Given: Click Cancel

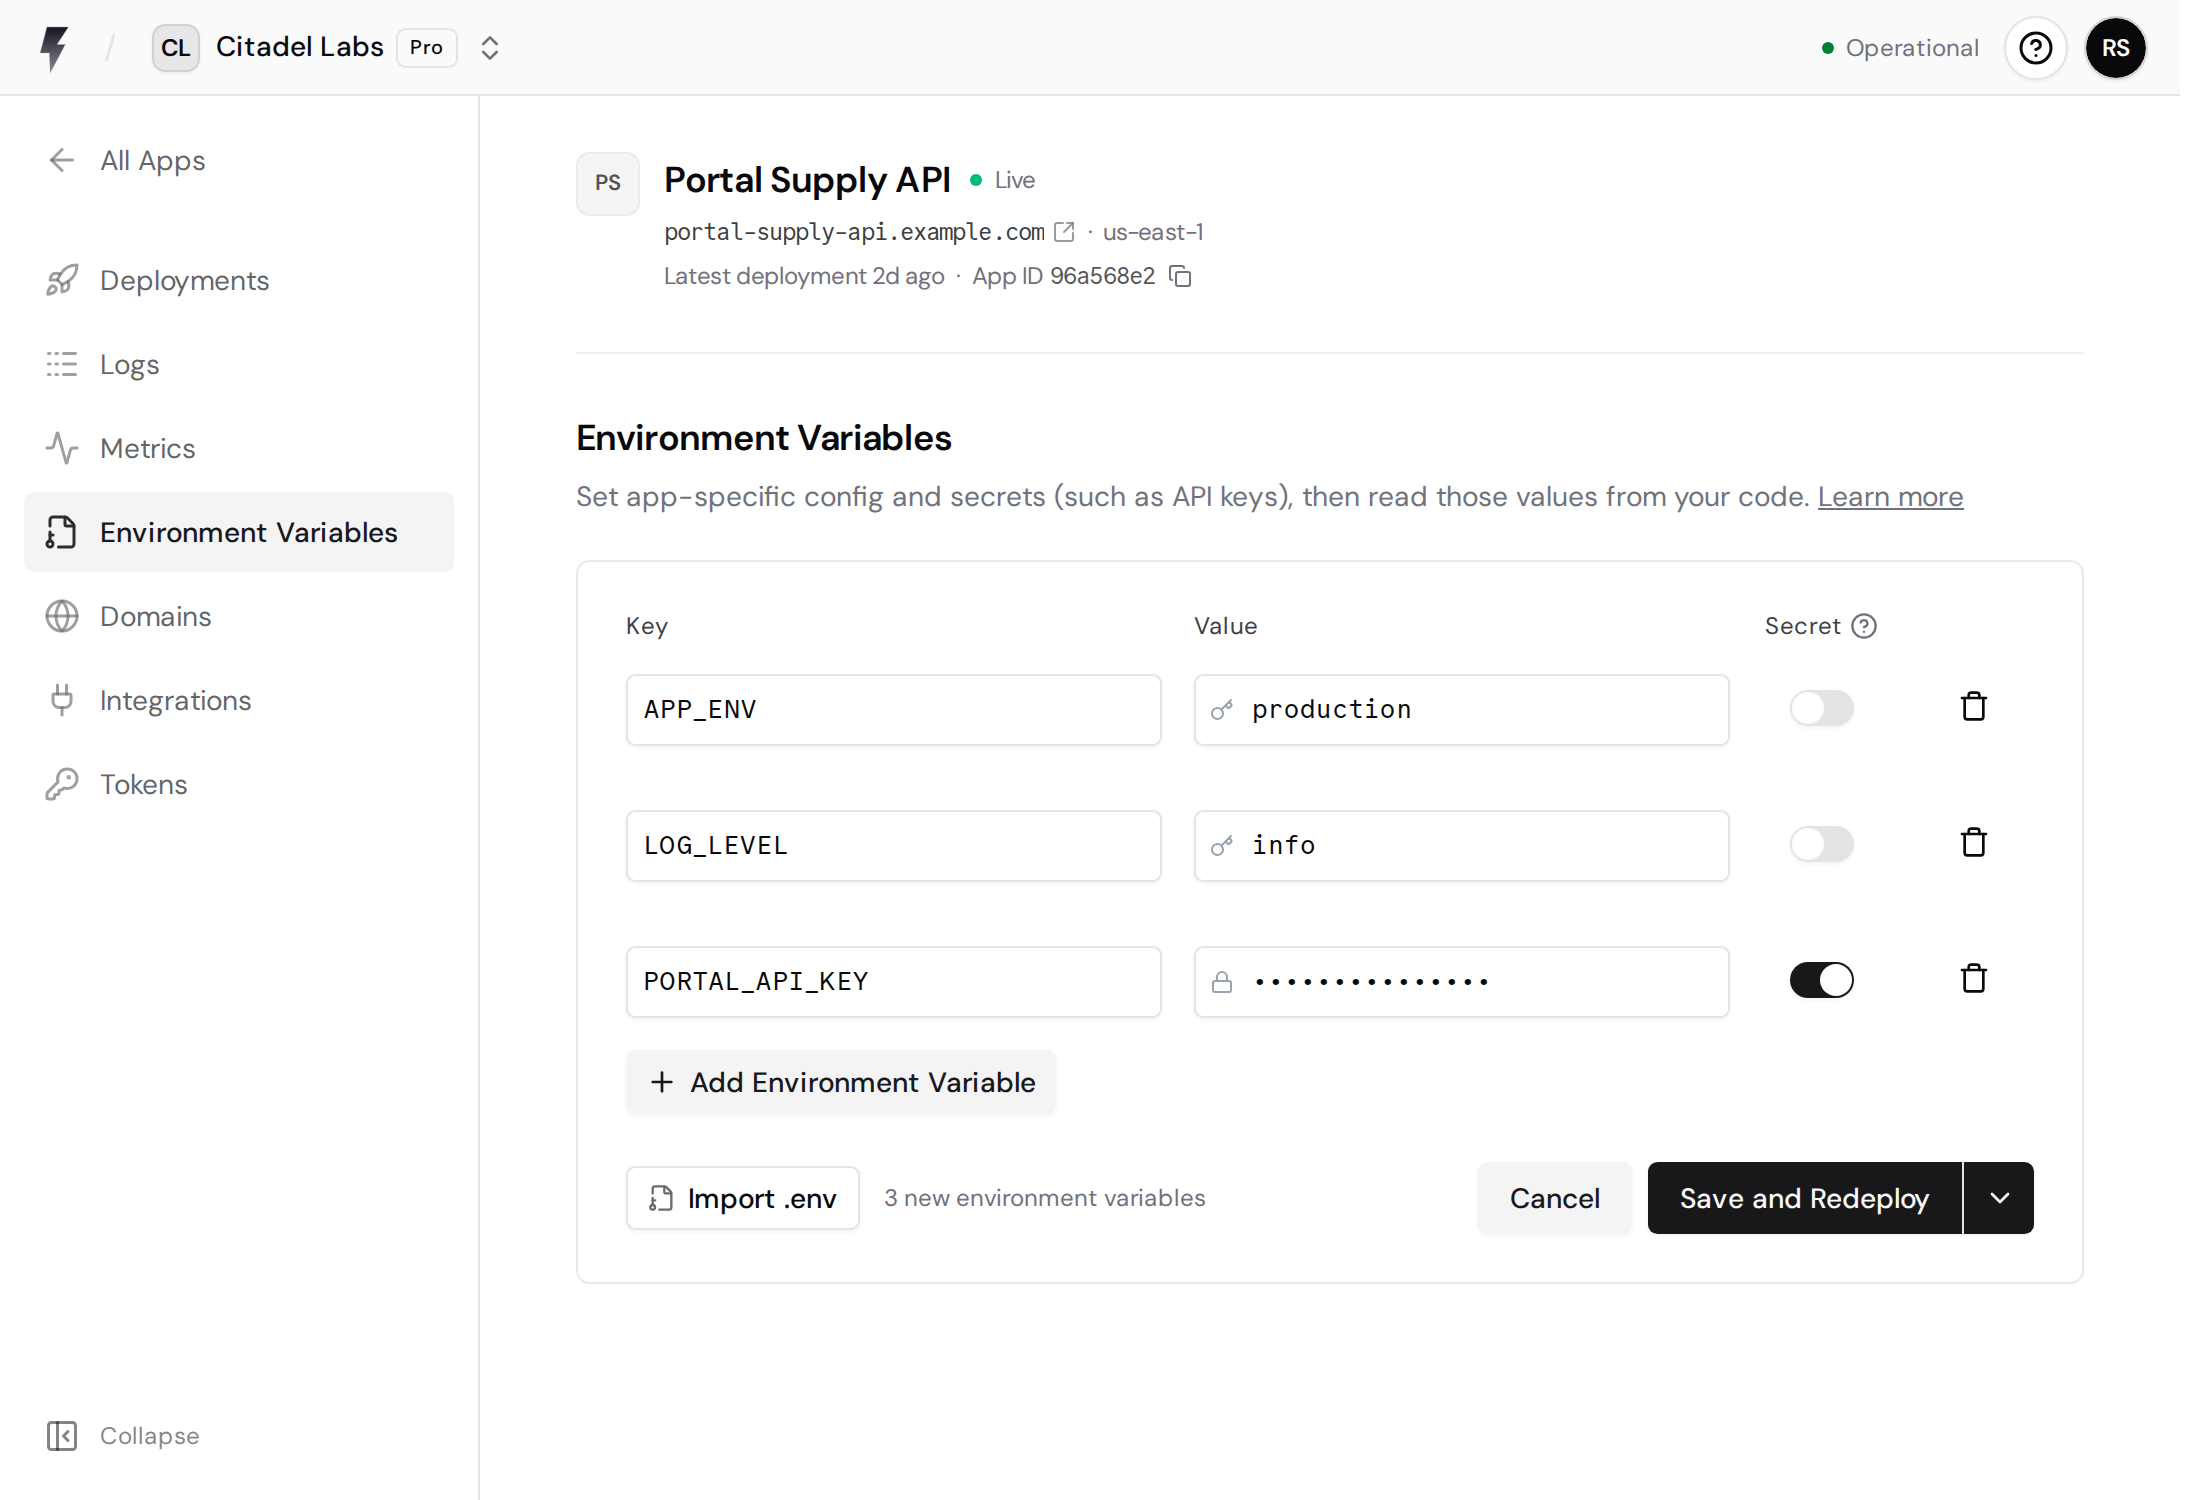Looking at the screenshot, I should 1554,1198.
